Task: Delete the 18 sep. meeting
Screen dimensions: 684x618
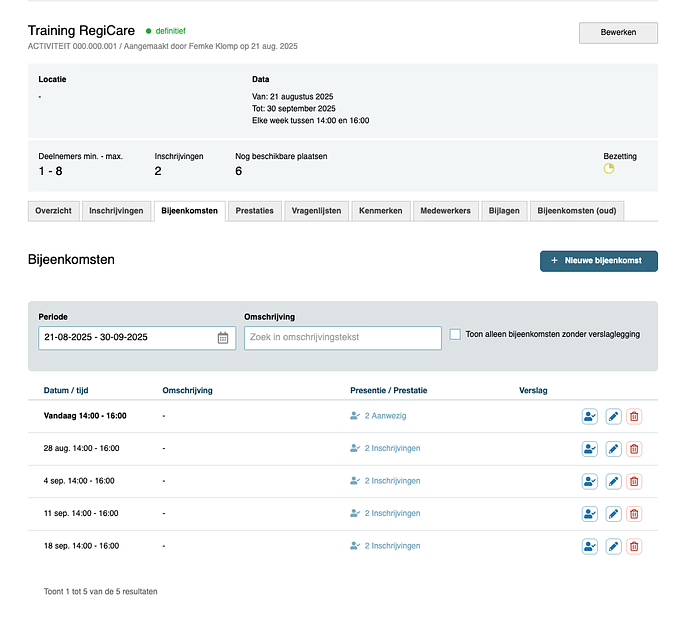Action: click(x=634, y=546)
